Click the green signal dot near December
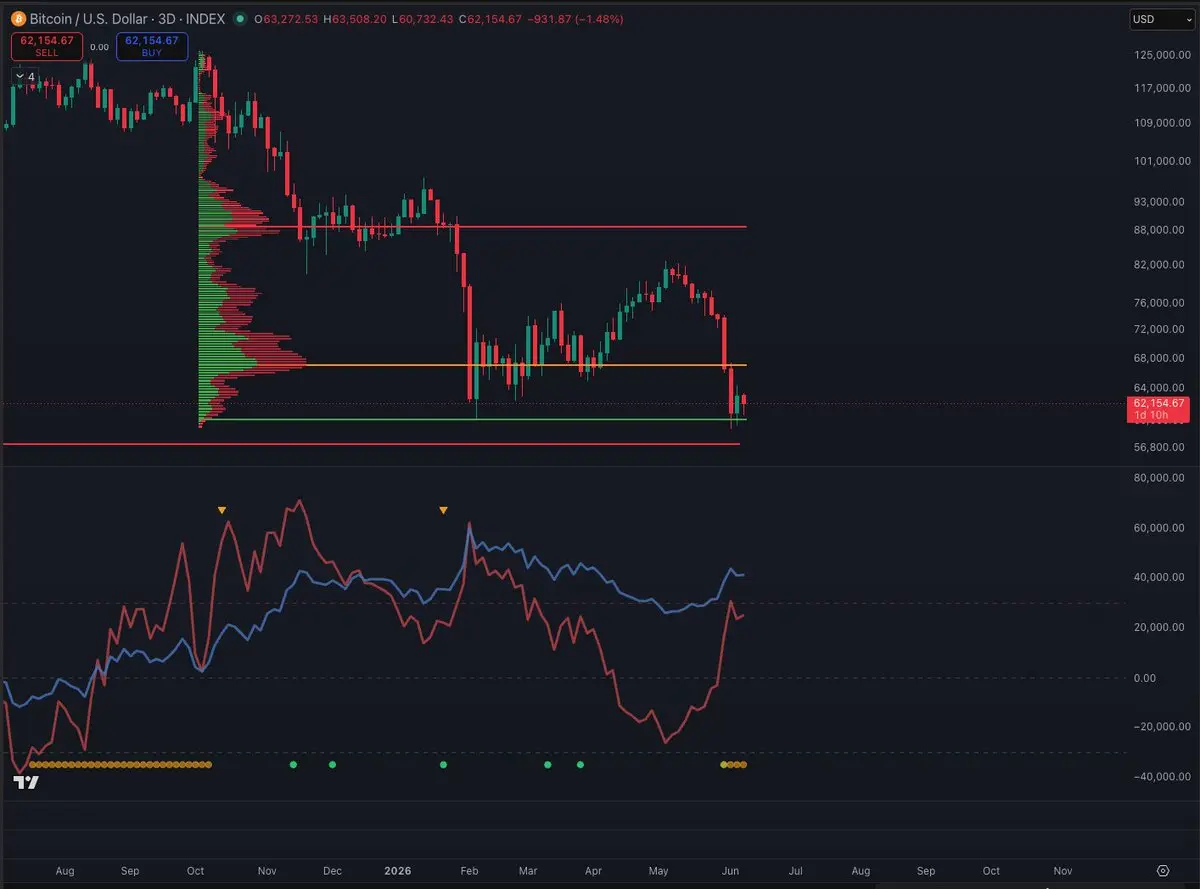Viewport: 1200px width, 889px height. (x=332, y=765)
